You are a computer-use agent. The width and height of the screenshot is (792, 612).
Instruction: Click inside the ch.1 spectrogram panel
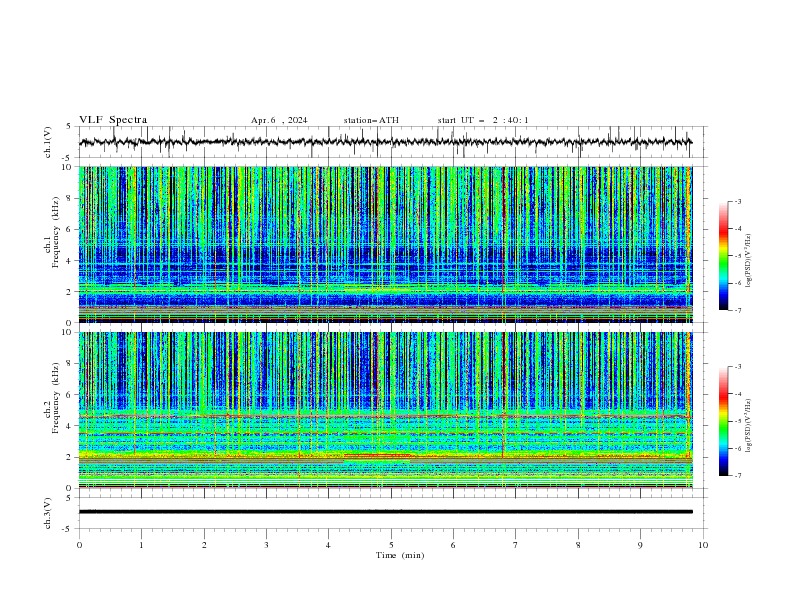click(385, 244)
